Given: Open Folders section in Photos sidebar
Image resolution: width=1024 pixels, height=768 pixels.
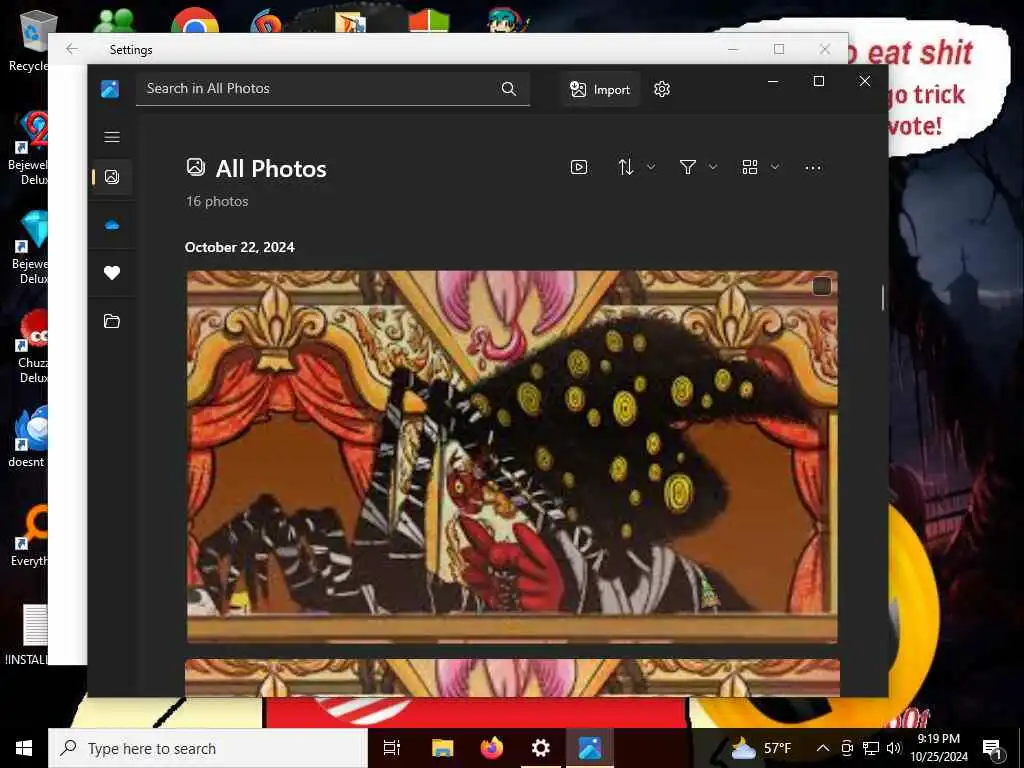Looking at the screenshot, I should click(112, 321).
